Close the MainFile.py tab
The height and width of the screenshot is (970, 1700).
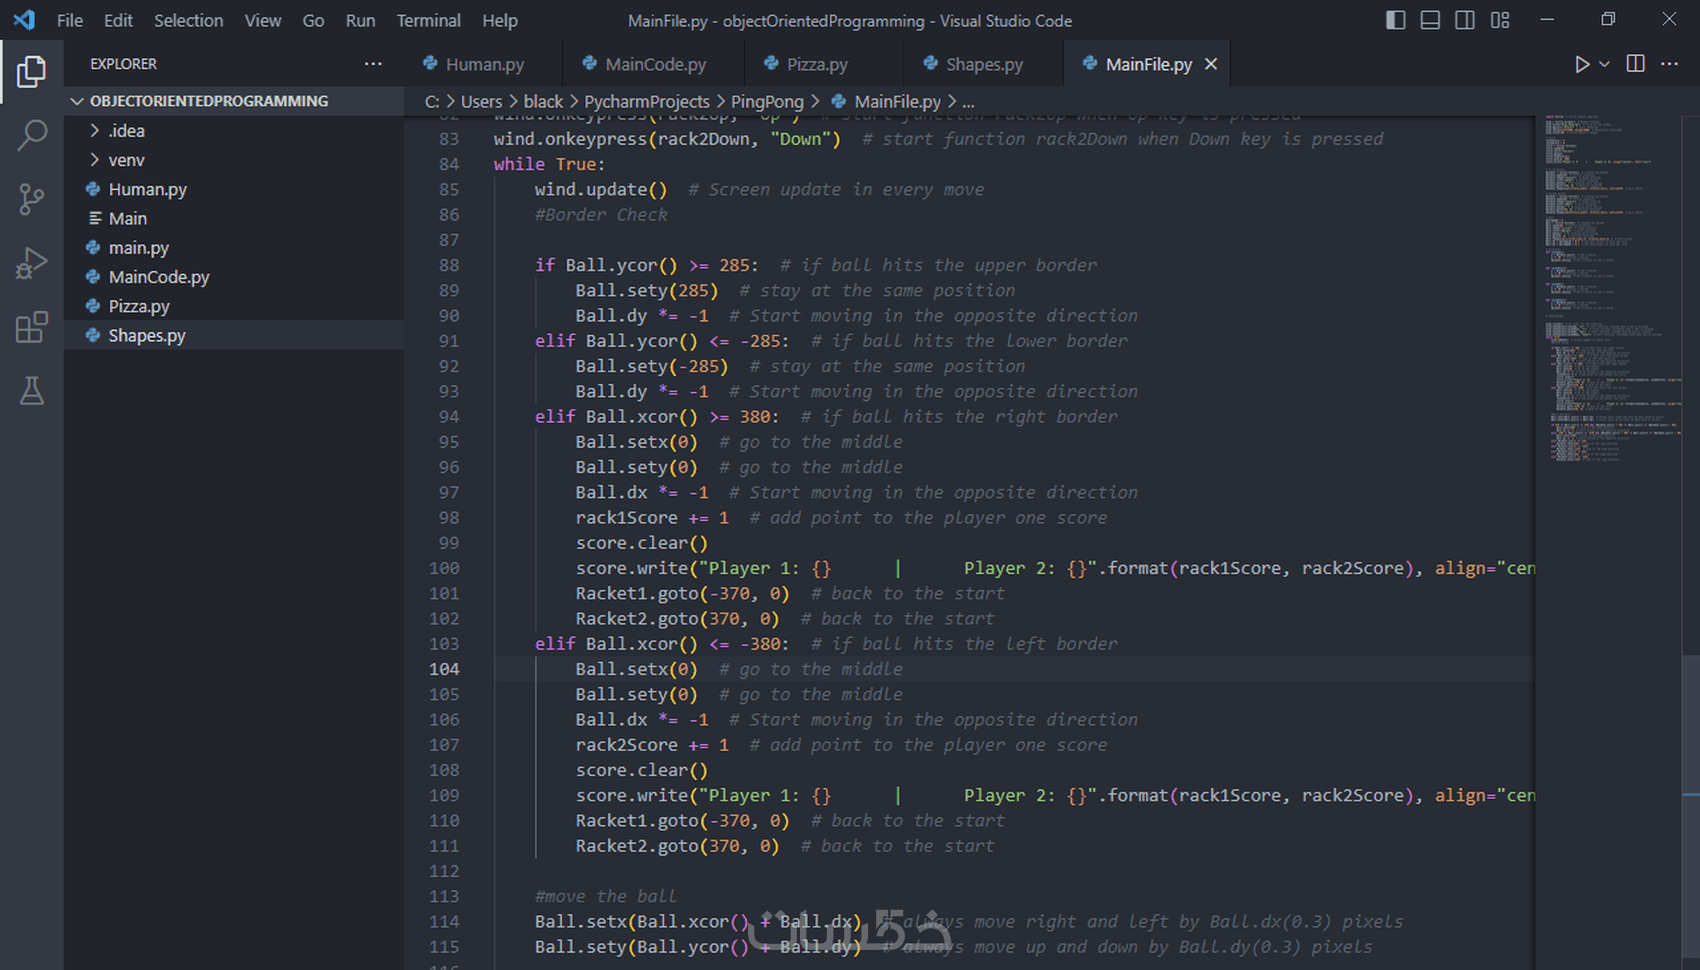(1211, 64)
